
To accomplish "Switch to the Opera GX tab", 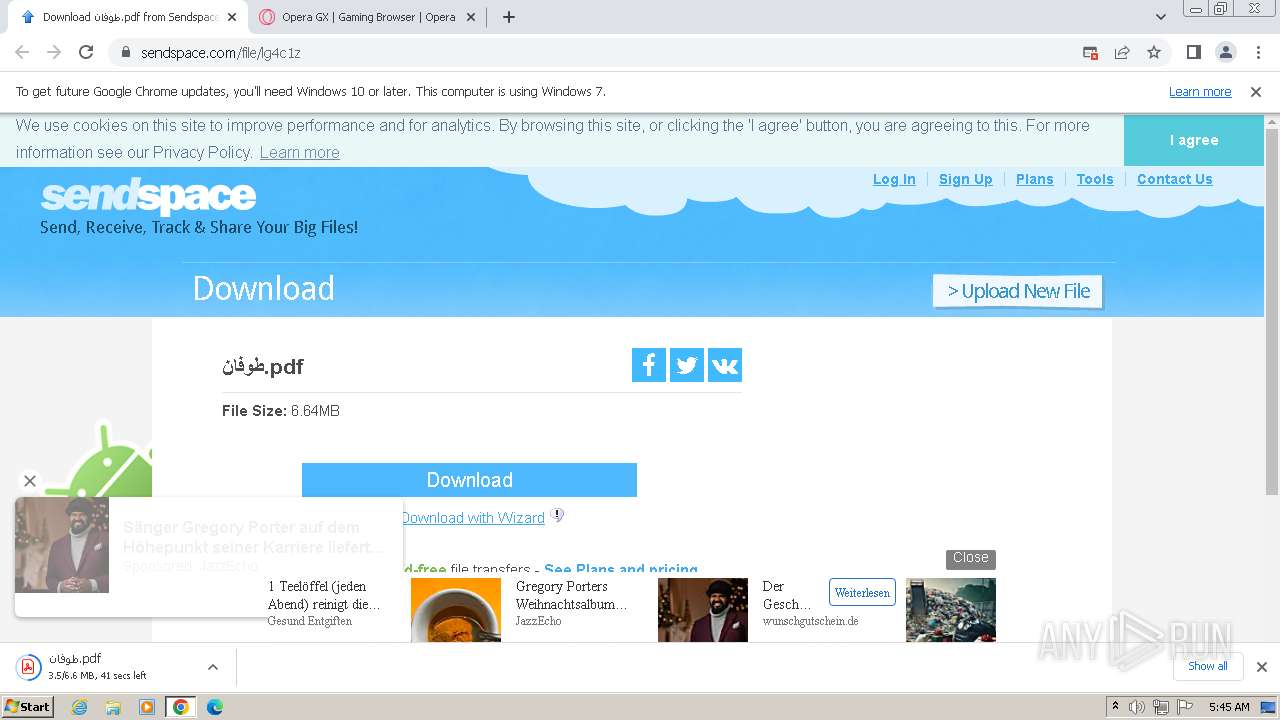I will tap(368, 17).
